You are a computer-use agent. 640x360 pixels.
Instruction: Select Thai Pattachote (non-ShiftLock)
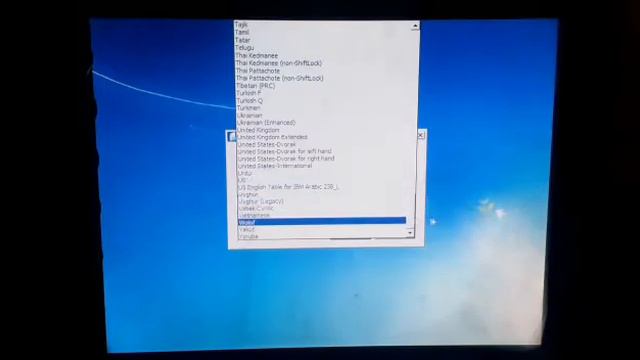pos(280,78)
